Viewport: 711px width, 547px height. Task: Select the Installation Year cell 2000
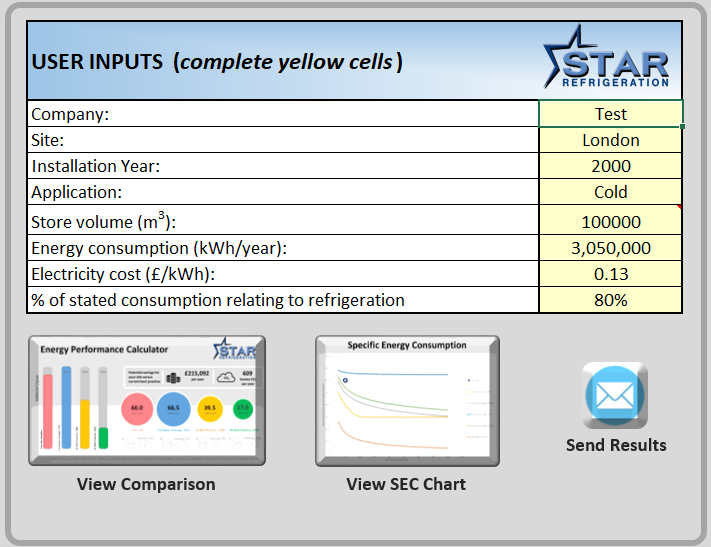coord(610,166)
